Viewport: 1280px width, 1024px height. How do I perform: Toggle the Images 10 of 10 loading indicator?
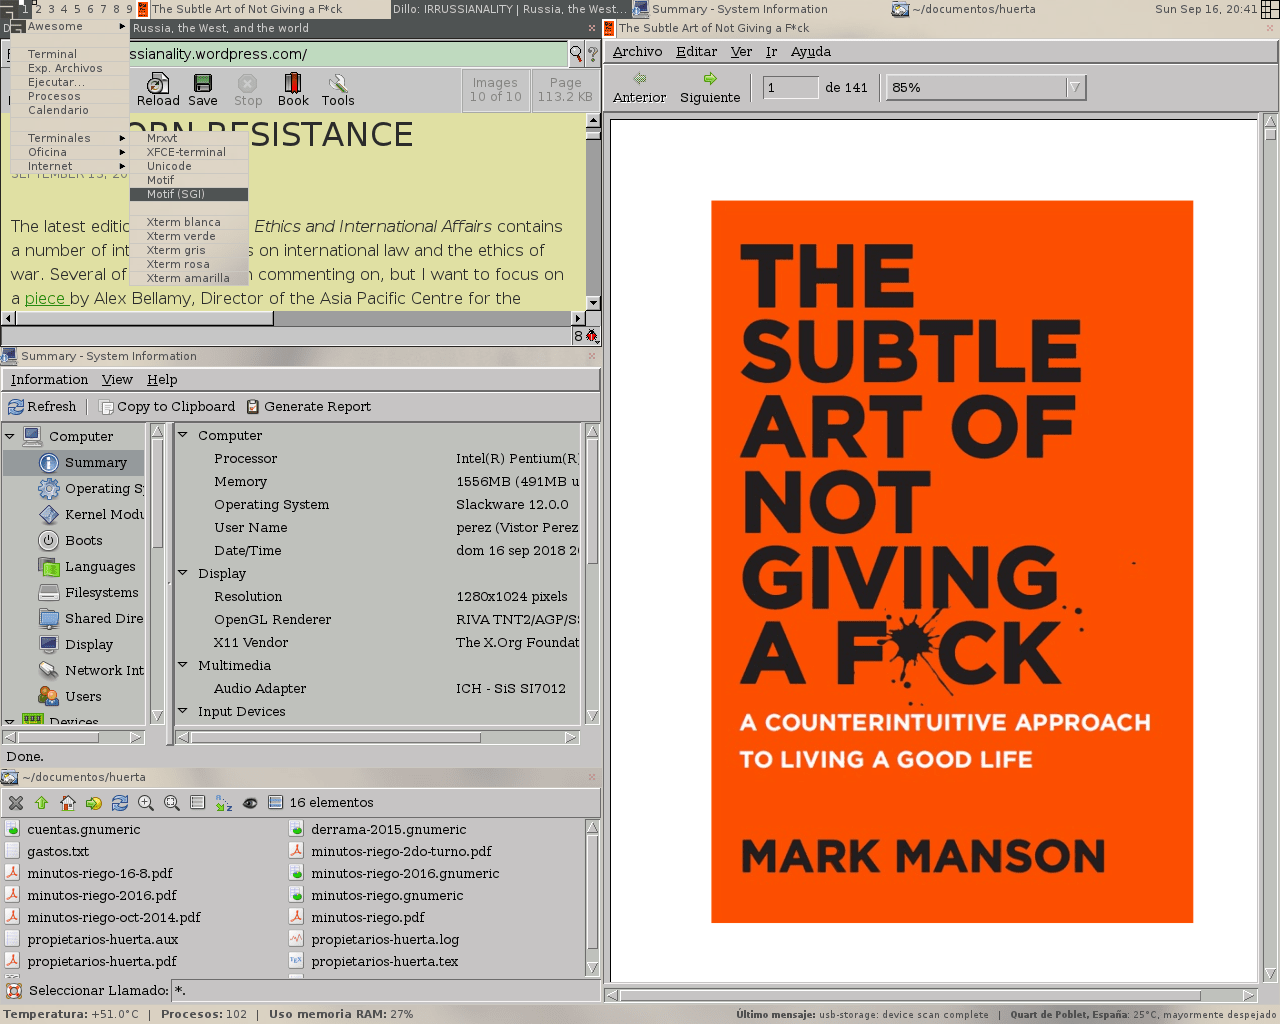(x=495, y=90)
